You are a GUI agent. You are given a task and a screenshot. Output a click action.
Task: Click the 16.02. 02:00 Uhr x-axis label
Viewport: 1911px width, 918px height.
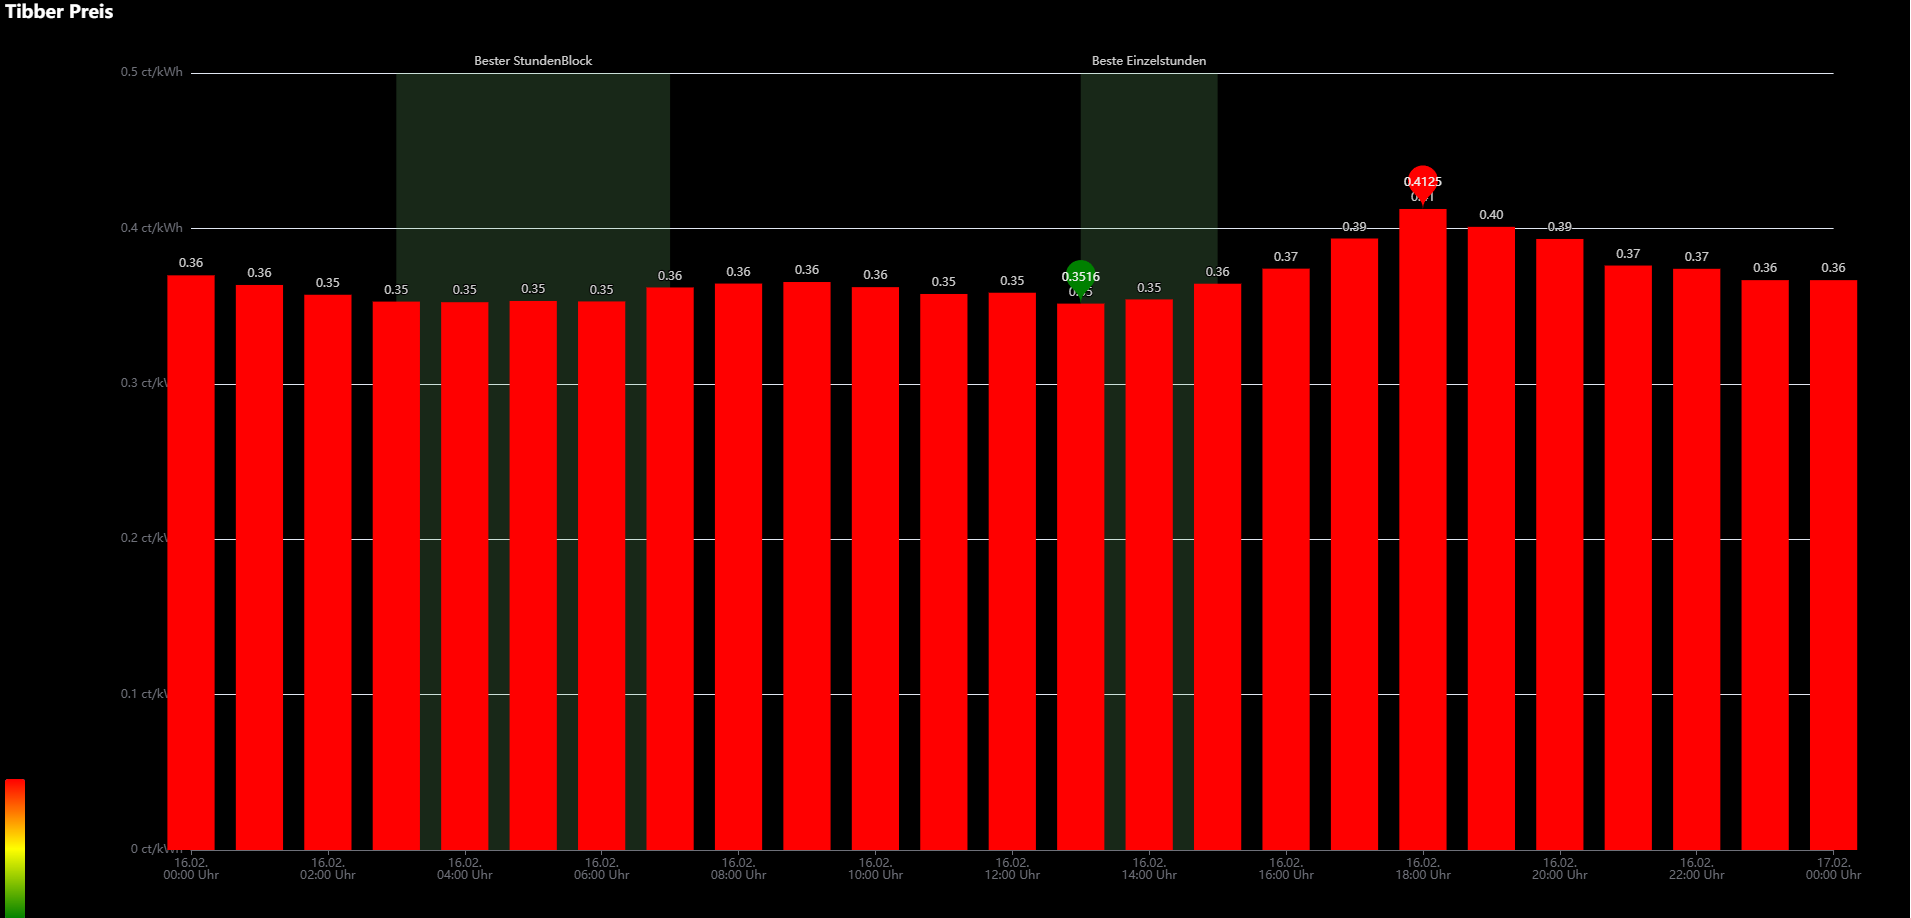pos(328,868)
